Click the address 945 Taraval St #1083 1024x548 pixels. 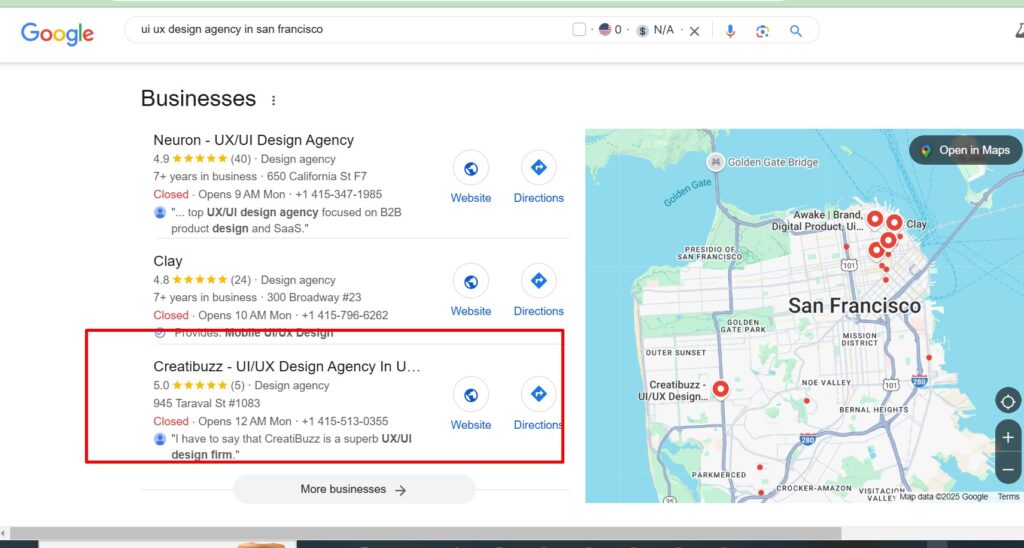(206, 403)
